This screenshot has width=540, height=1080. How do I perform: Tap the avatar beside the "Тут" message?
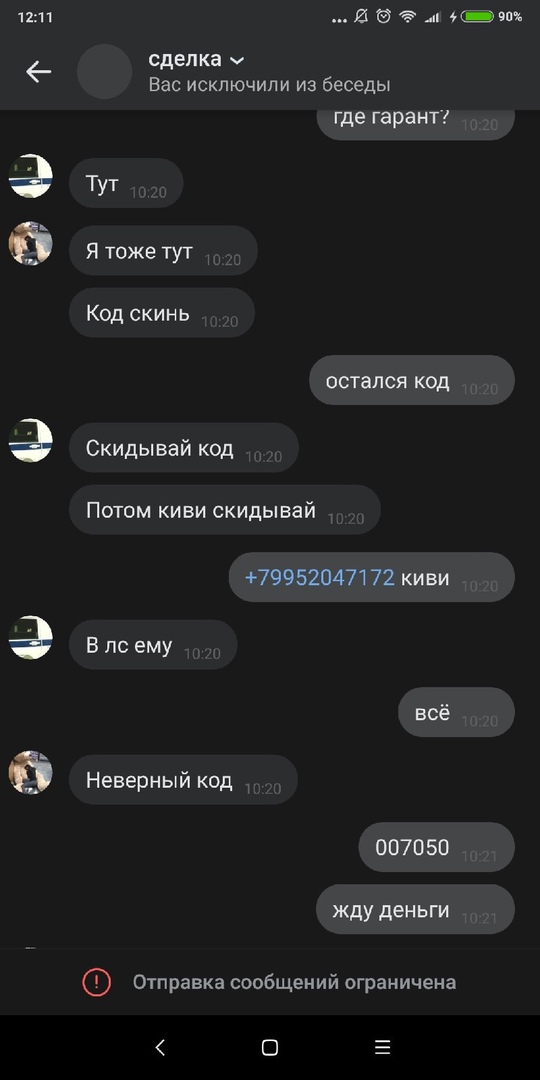tap(31, 176)
